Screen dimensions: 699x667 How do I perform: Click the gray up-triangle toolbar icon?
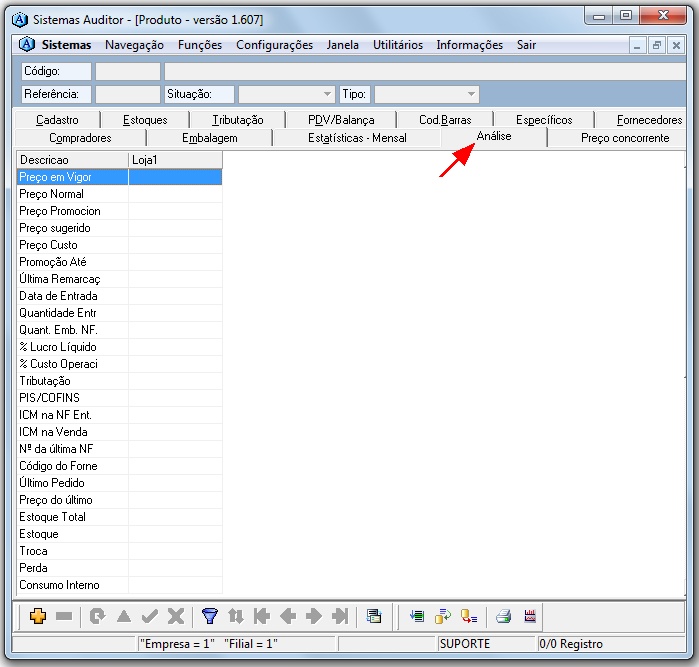point(124,616)
